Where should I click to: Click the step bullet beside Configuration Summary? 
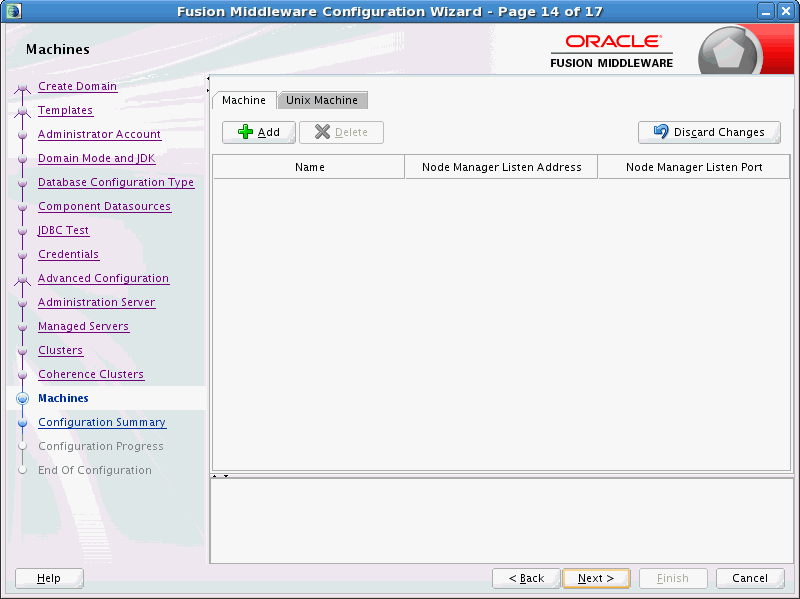pyautogui.click(x=22, y=422)
